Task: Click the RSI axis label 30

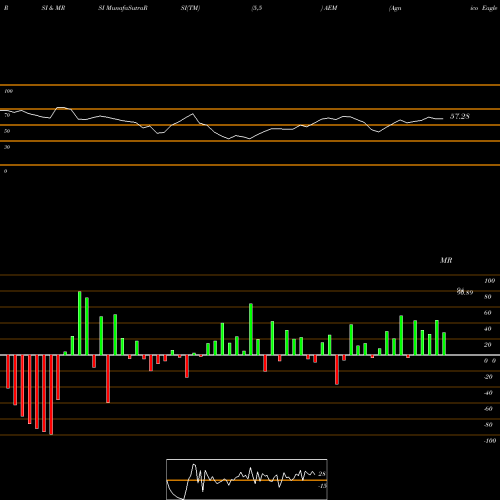Action: coord(7,147)
